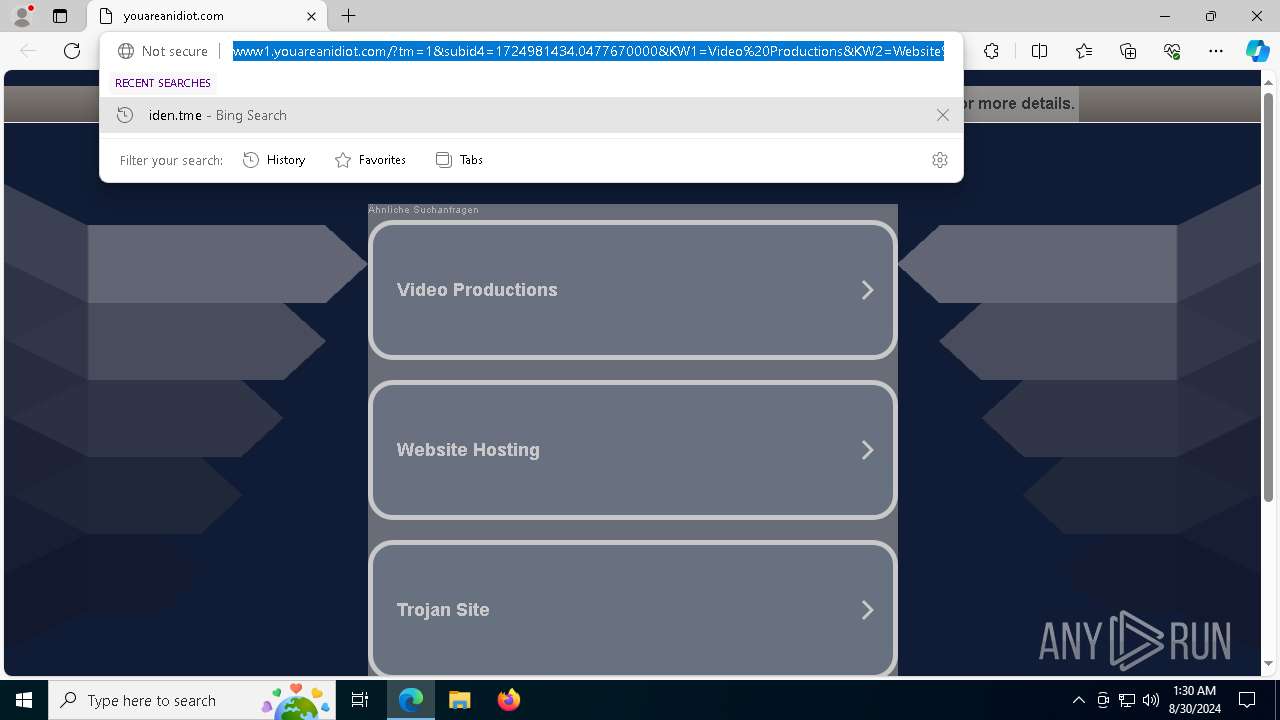Viewport: 1280px width, 720px height.
Task: Remove the iden.tme recent search suggestion
Action: click(942, 115)
